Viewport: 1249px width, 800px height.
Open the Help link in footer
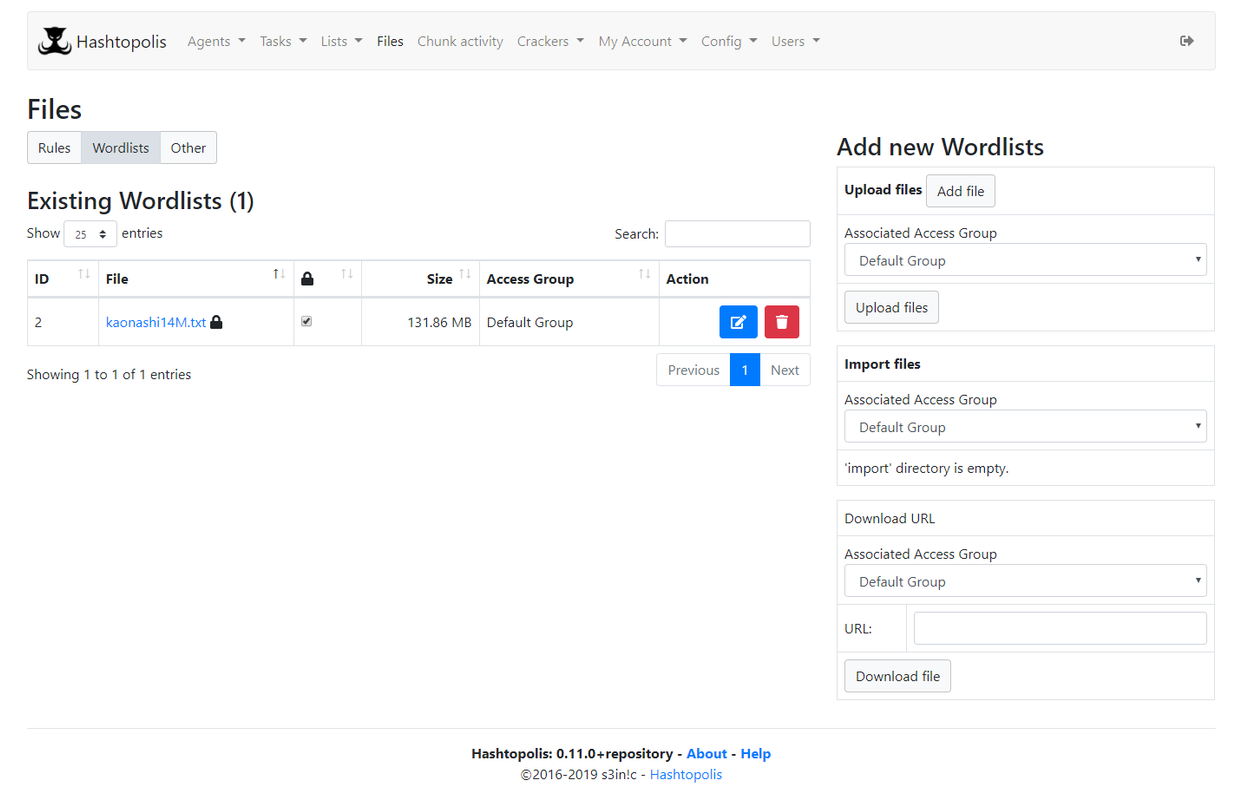pyautogui.click(x=756, y=753)
